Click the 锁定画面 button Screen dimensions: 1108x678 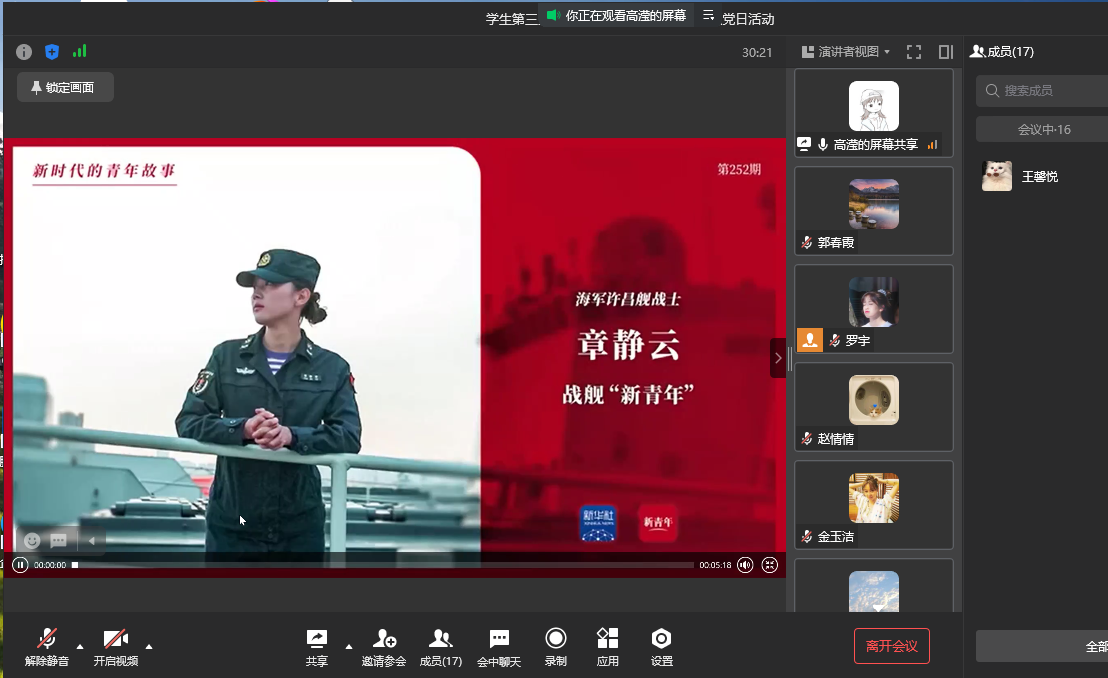tap(65, 88)
